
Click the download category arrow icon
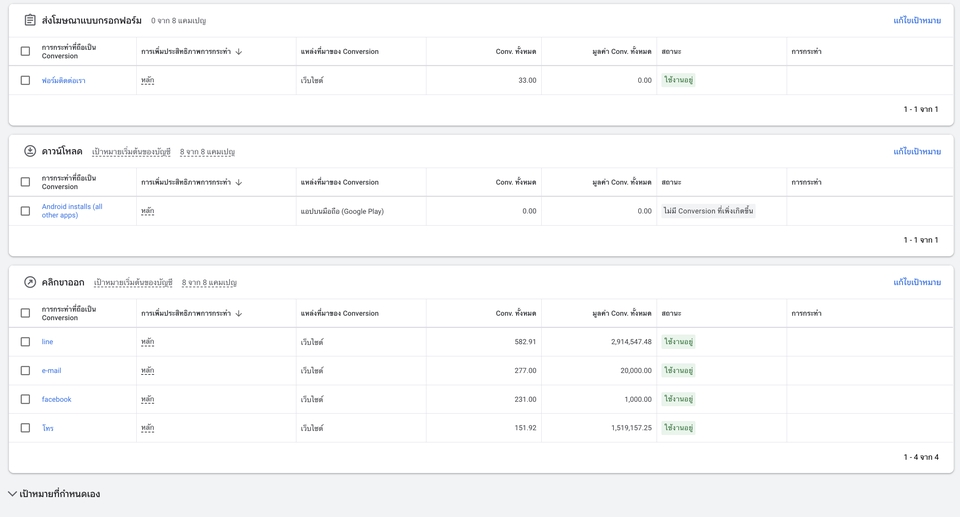[30, 151]
